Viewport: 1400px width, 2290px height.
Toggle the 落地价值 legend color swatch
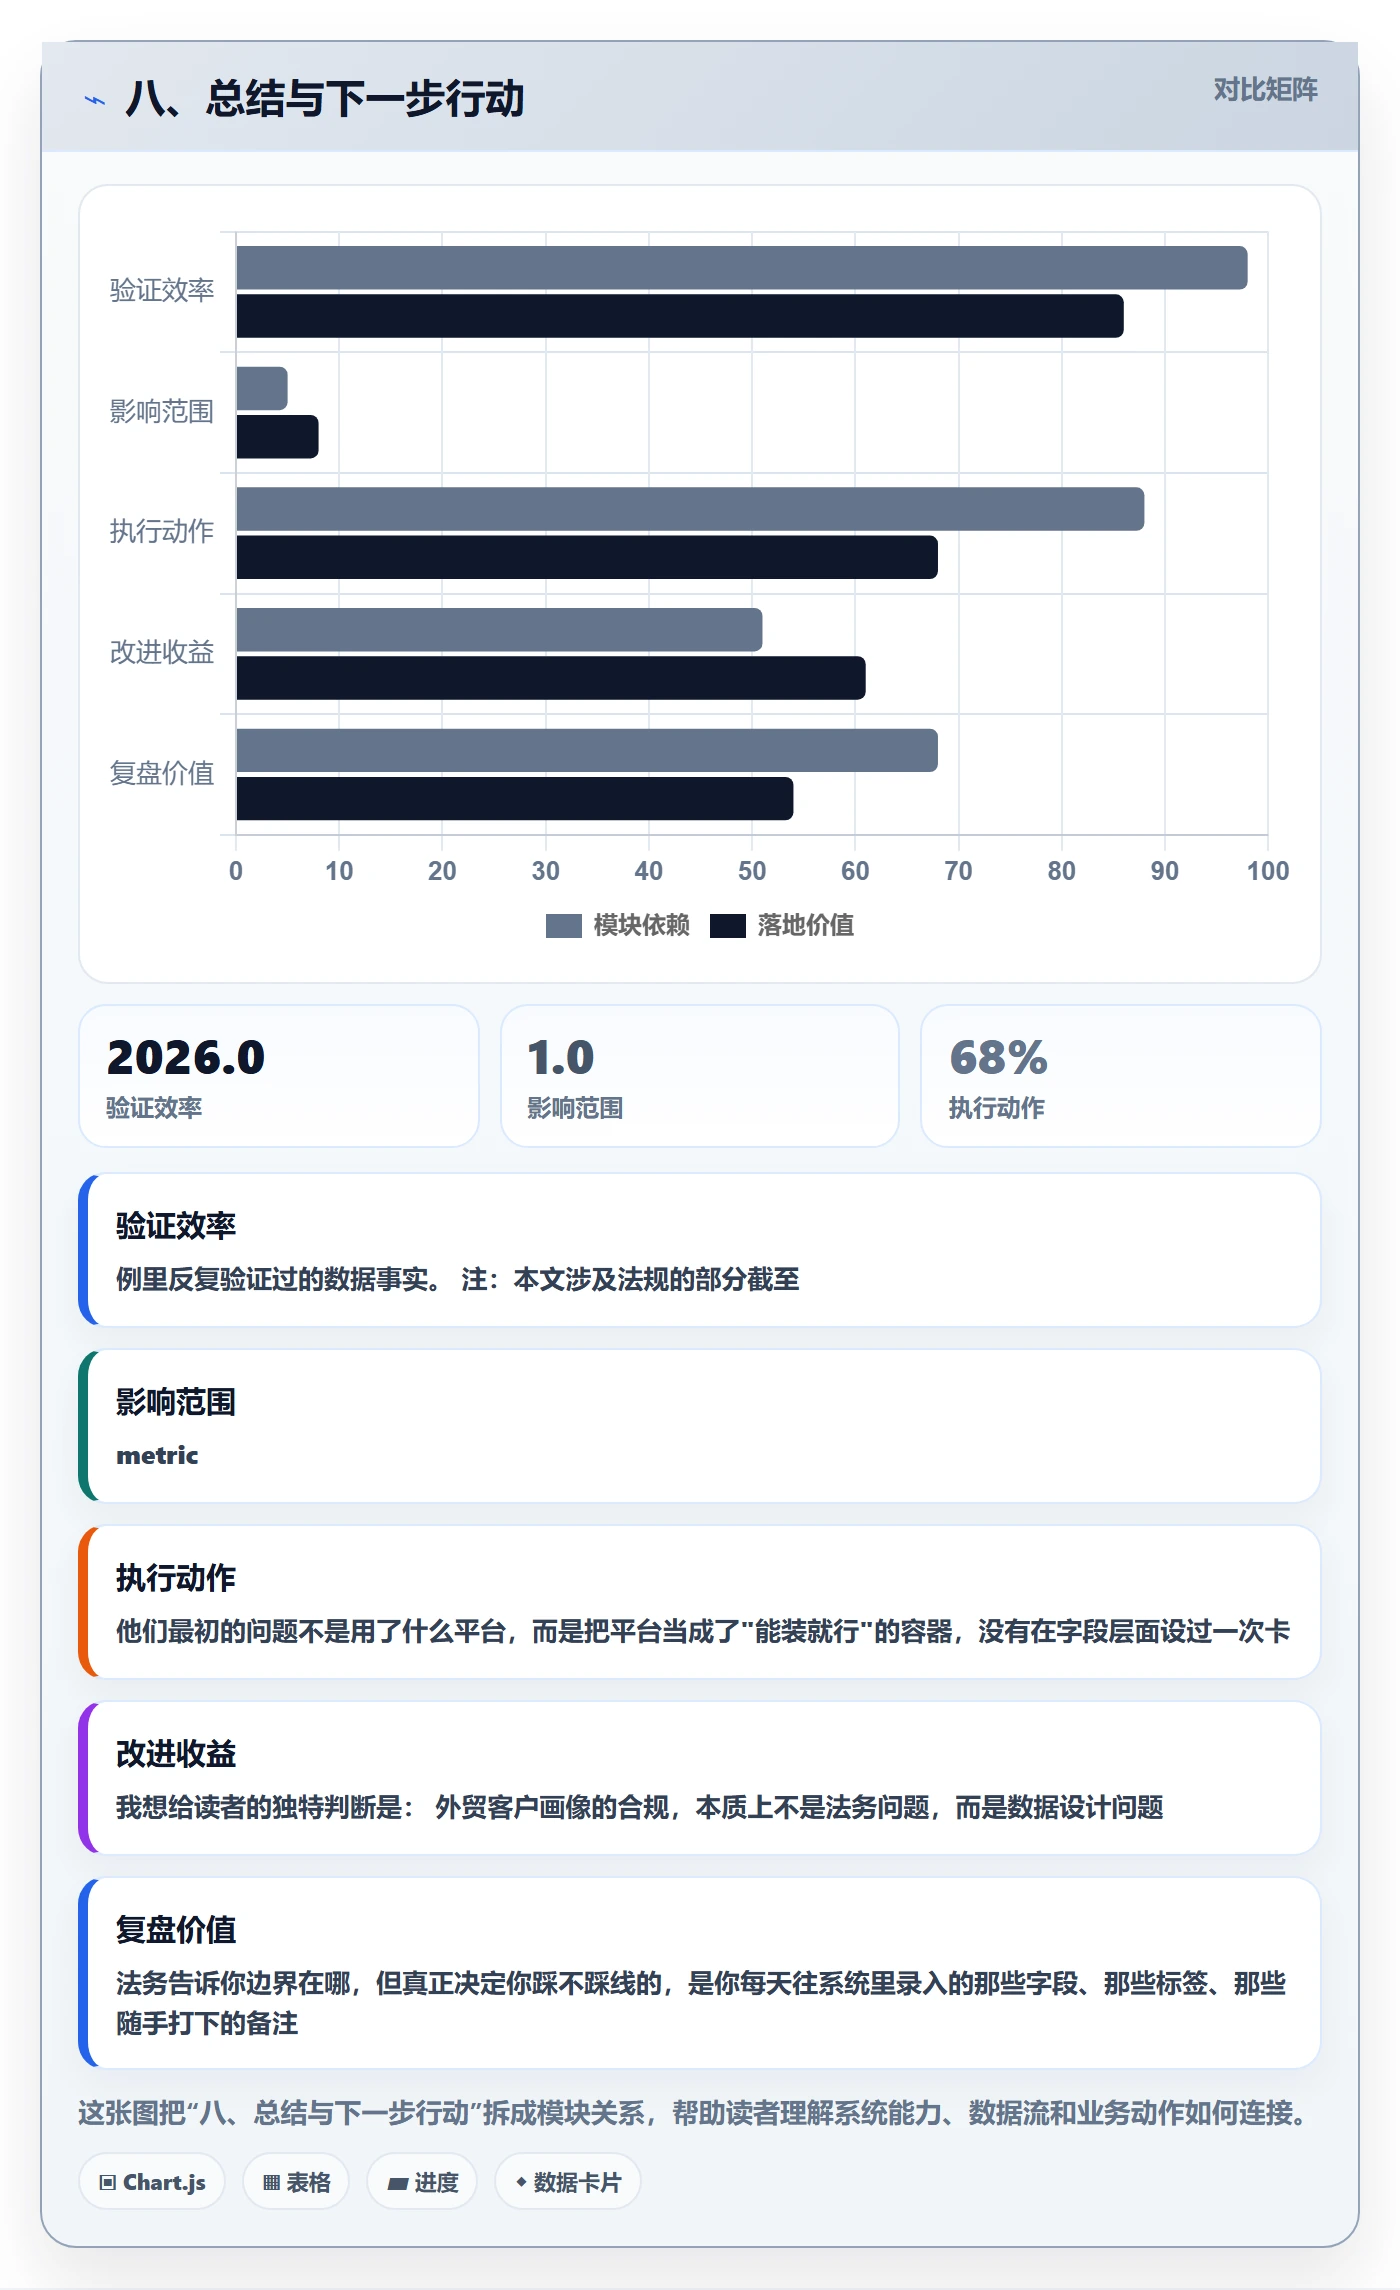728,926
